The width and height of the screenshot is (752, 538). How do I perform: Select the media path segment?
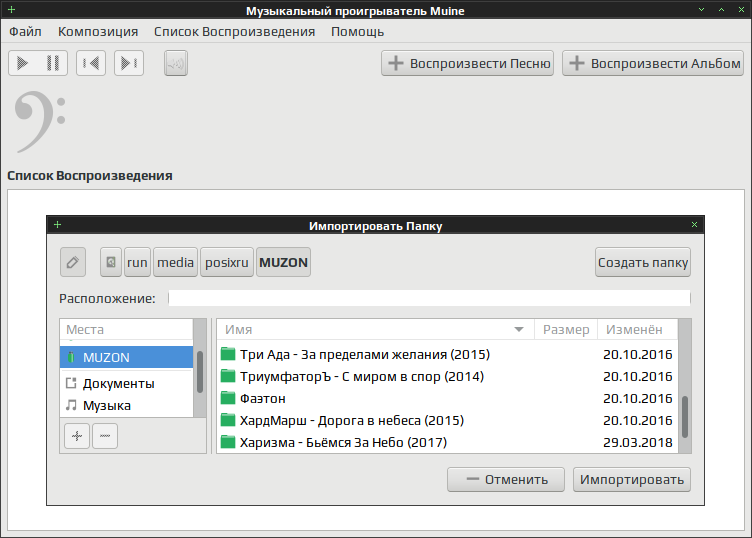click(x=175, y=262)
